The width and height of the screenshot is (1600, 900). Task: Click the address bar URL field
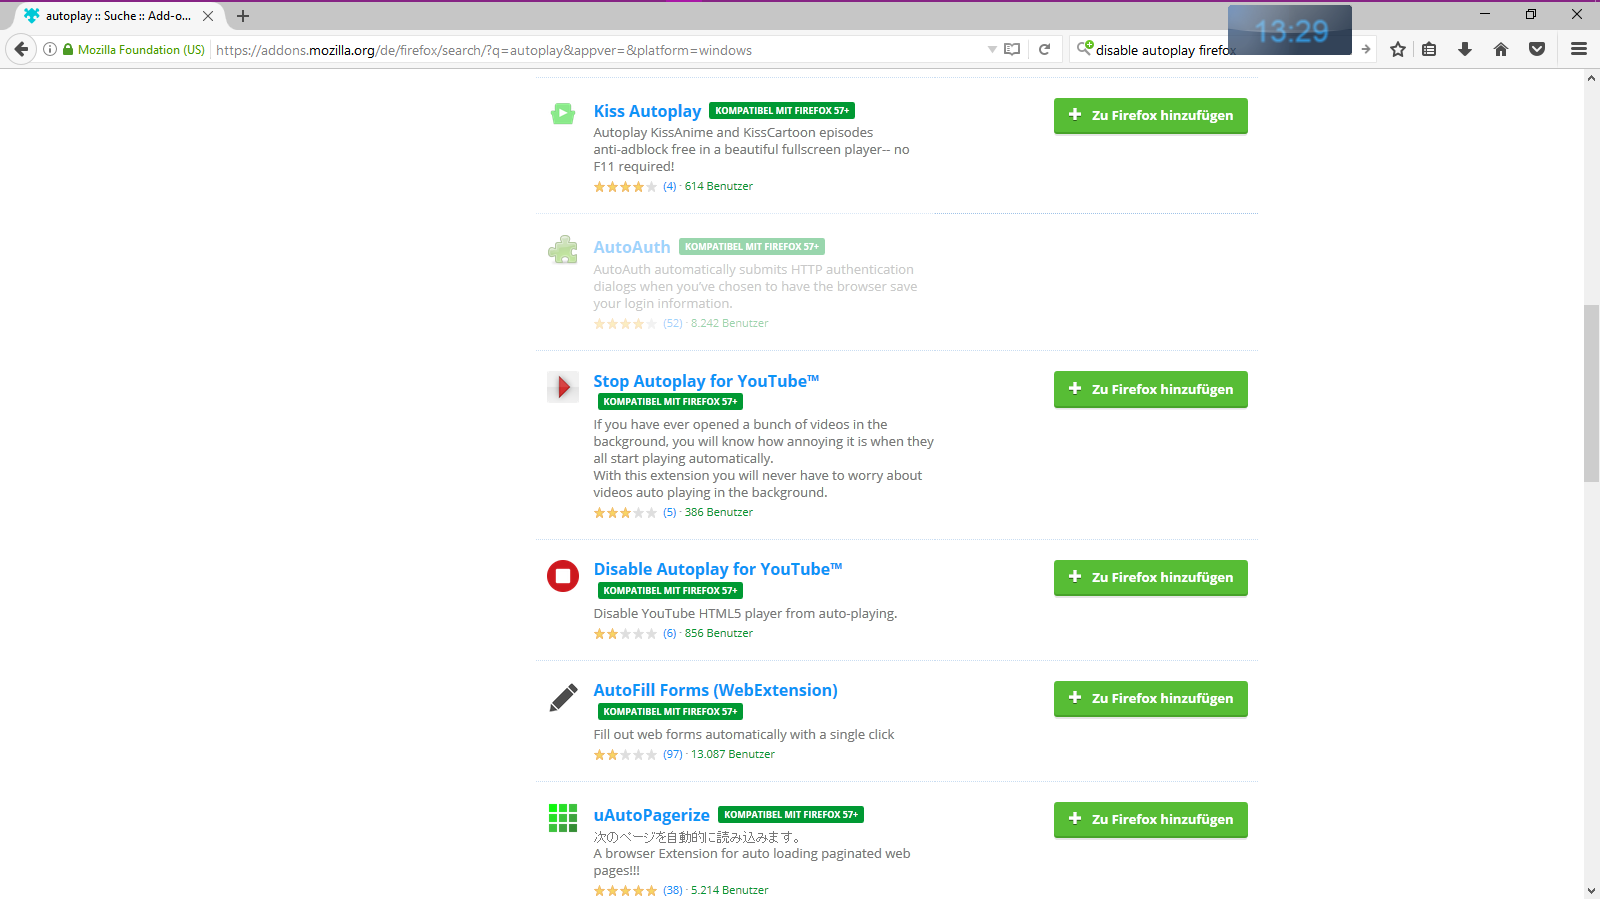(x=598, y=49)
